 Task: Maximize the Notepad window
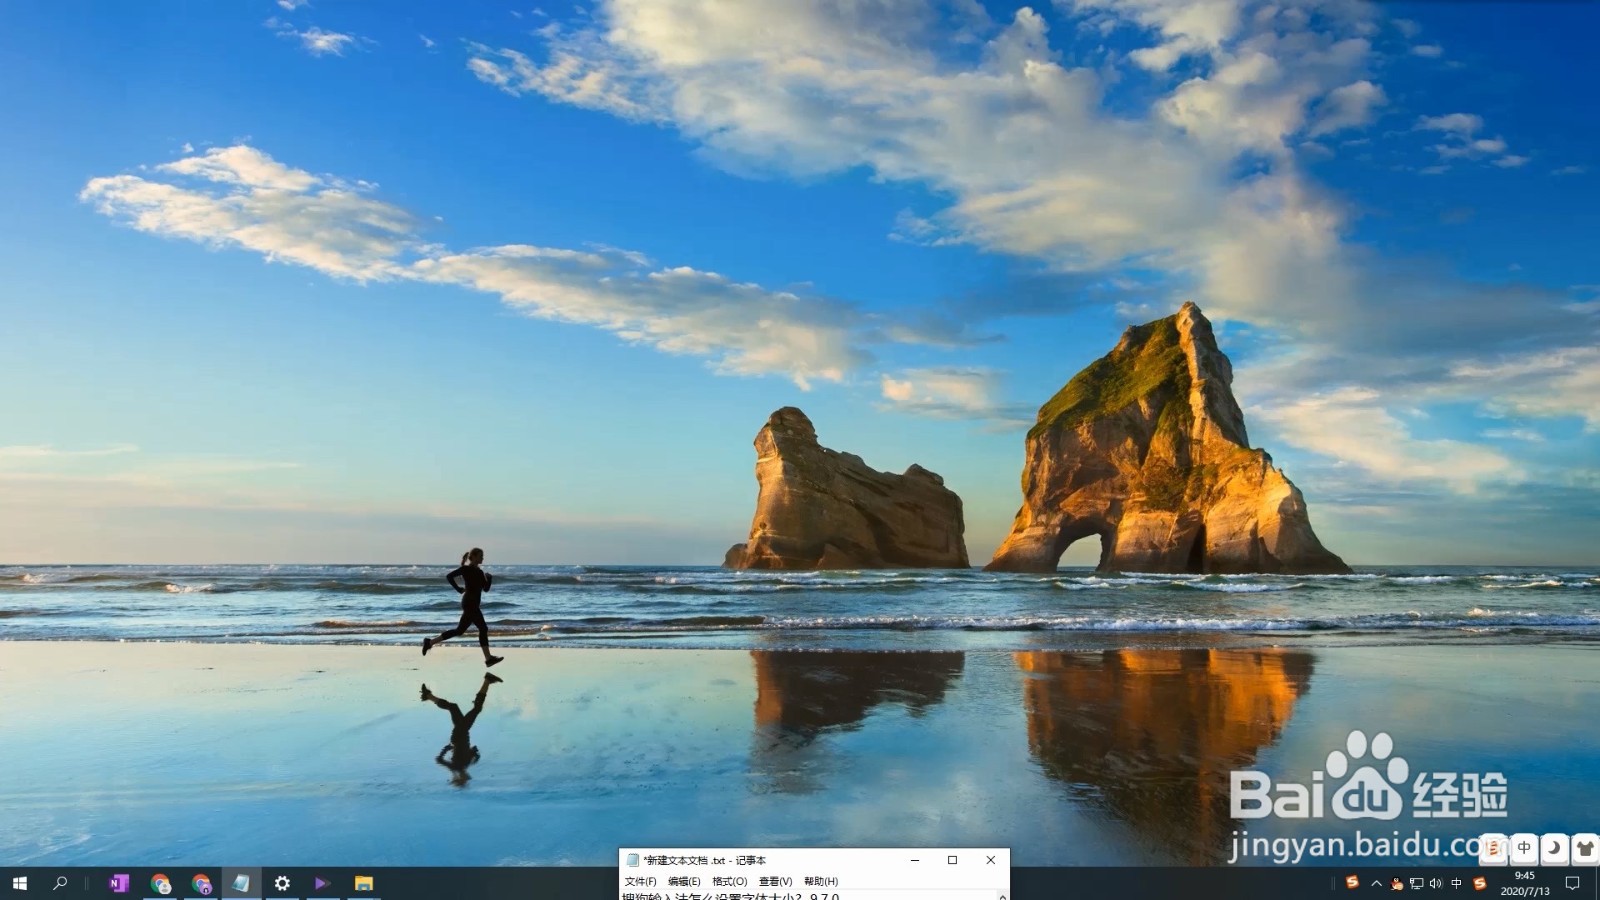(952, 860)
